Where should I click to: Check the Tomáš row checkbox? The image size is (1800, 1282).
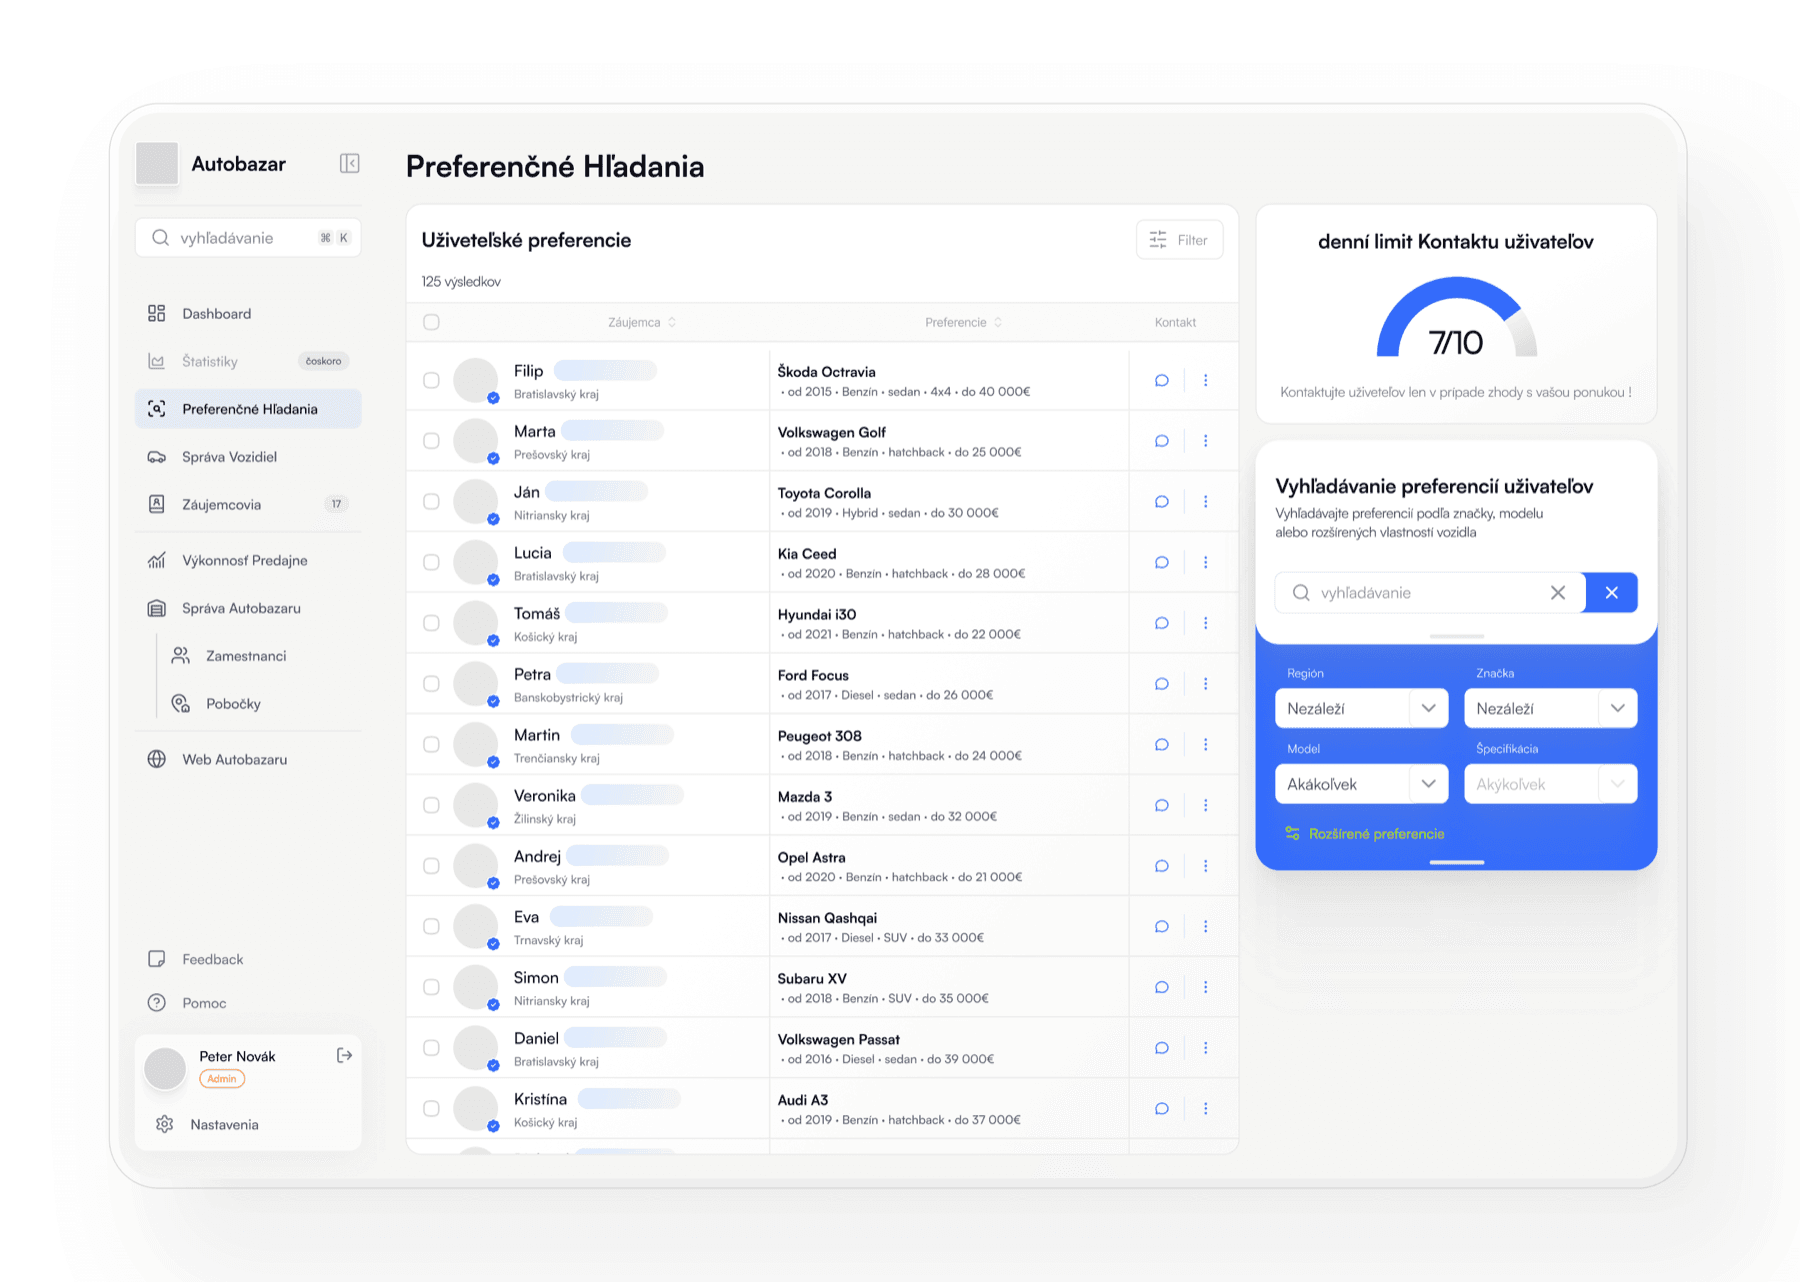click(431, 623)
